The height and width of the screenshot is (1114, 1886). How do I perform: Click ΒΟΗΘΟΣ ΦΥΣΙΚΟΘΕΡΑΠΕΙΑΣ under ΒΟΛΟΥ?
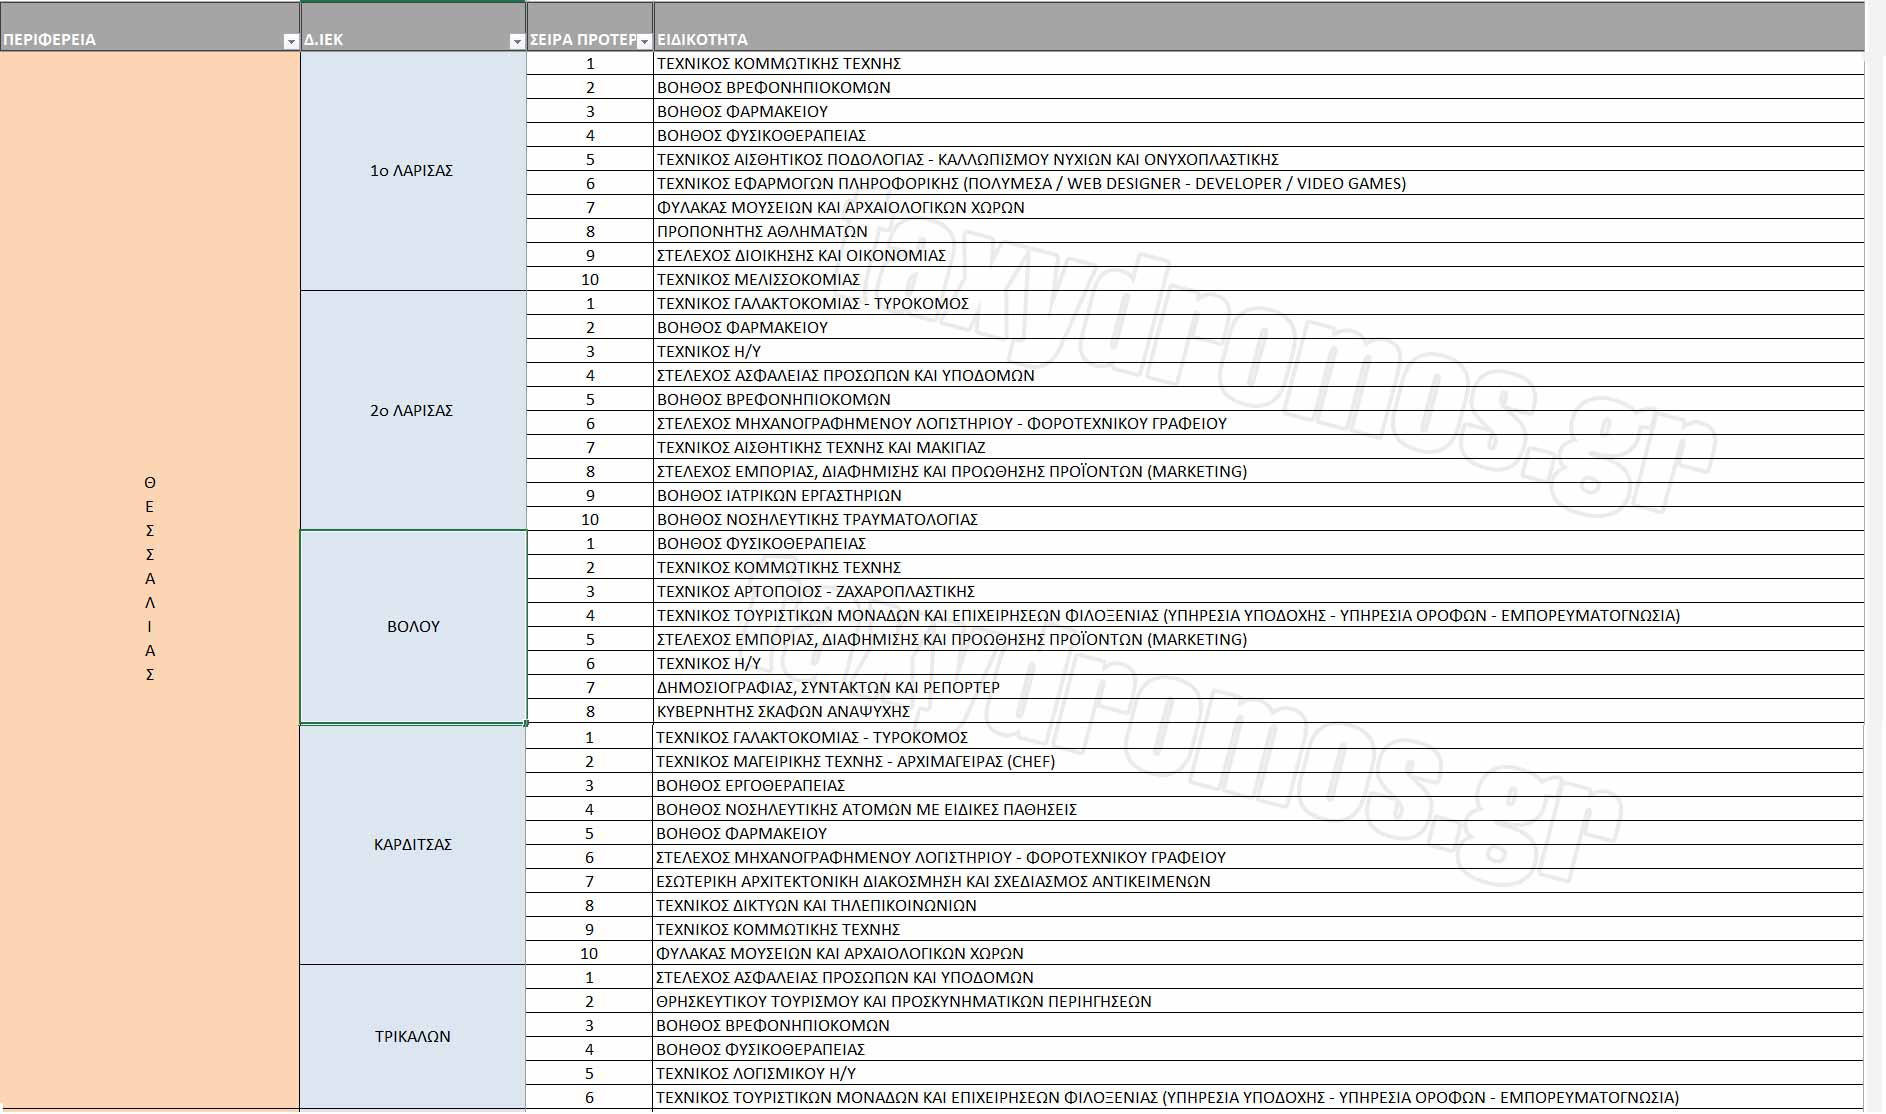(x=1259, y=543)
